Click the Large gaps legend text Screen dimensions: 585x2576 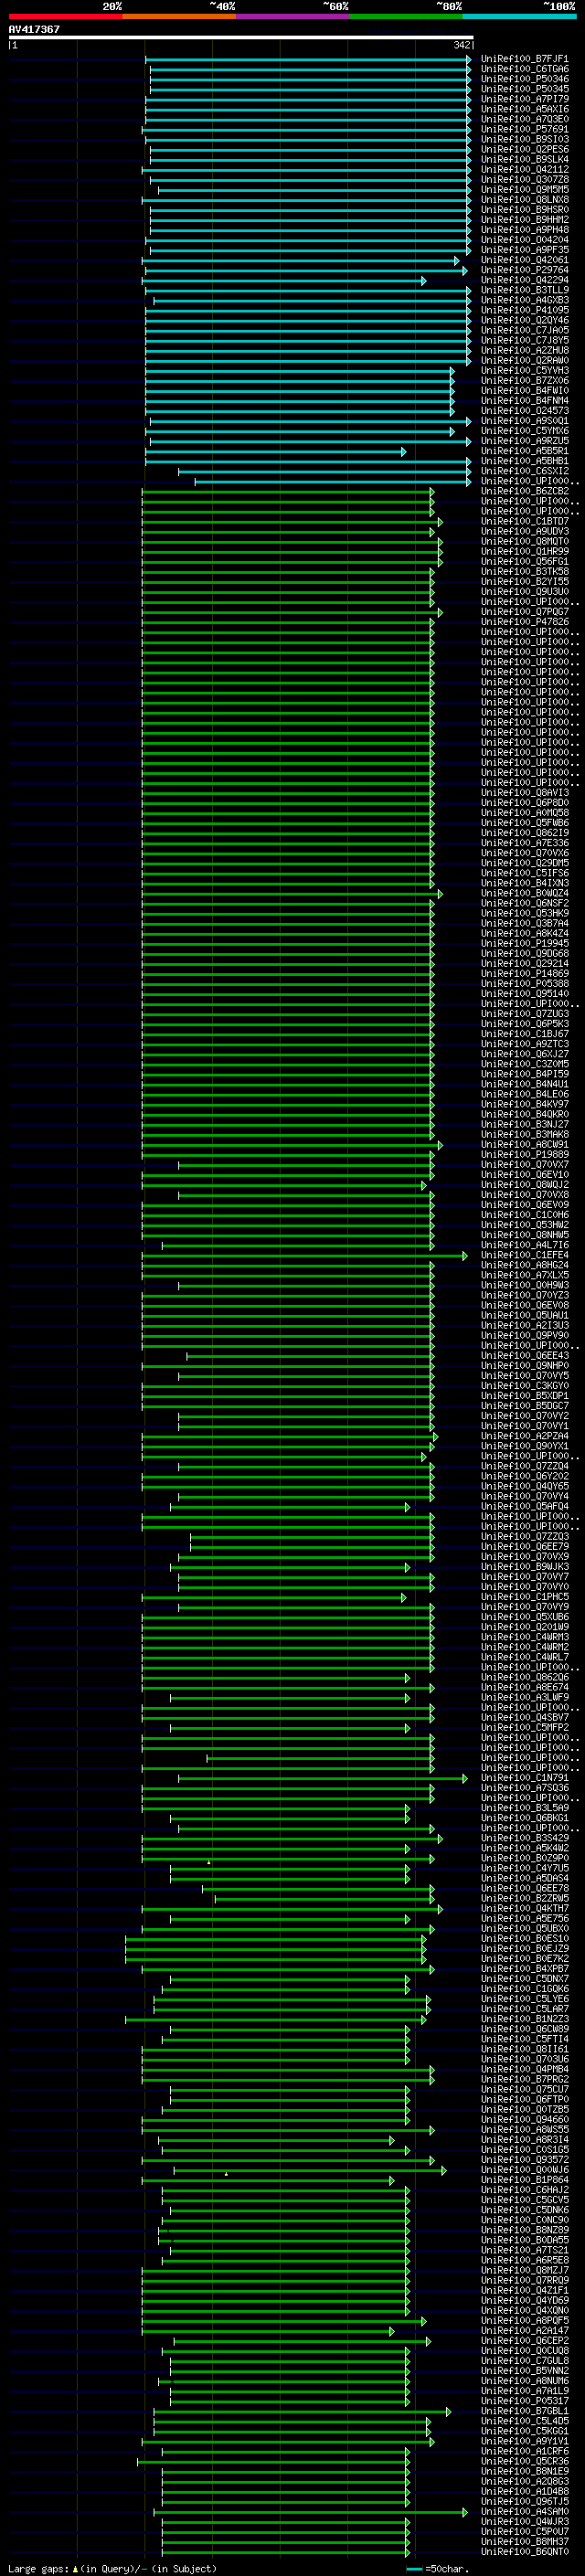click(x=112, y=2569)
